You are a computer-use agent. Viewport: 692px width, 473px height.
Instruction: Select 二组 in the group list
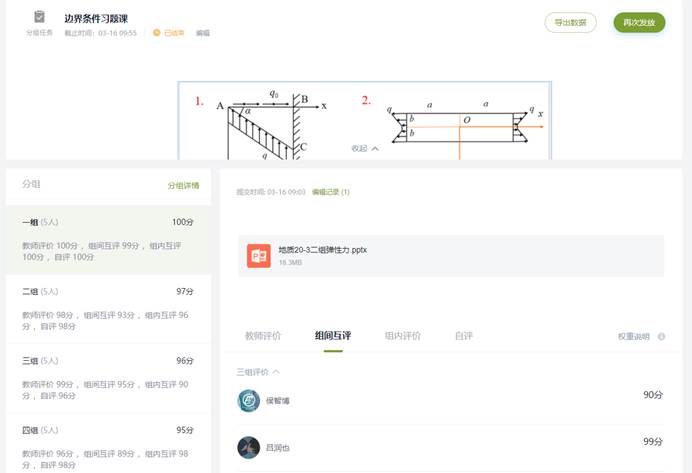108,306
